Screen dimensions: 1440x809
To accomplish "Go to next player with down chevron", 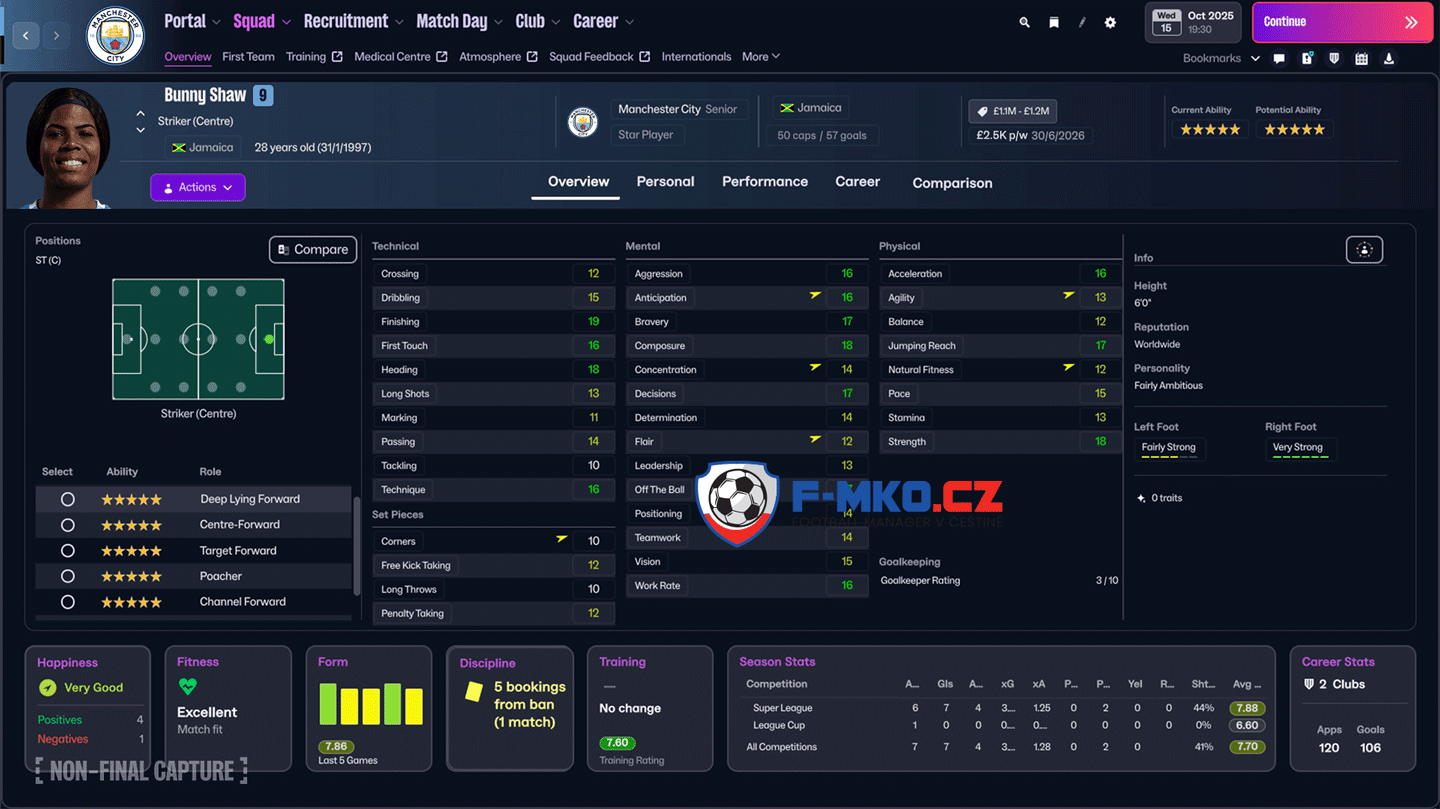I will (x=141, y=131).
